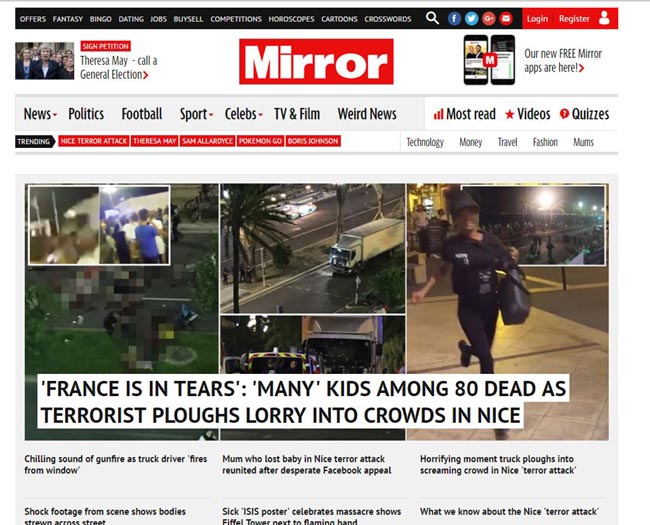Select Technology in secondary navigation
Viewport: 650px width, 525px height.
click(x=425, y=142)
